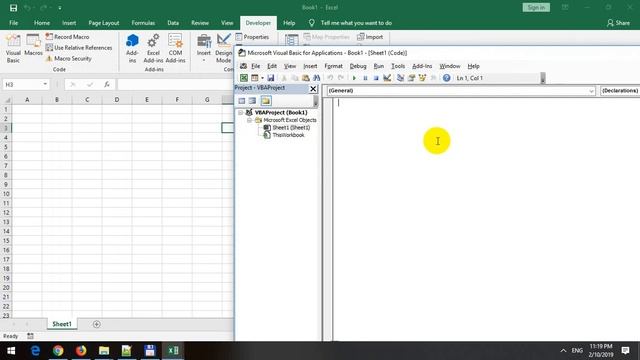Click Properties in the Controls group

pyautogui.click(x=252, y=37)
